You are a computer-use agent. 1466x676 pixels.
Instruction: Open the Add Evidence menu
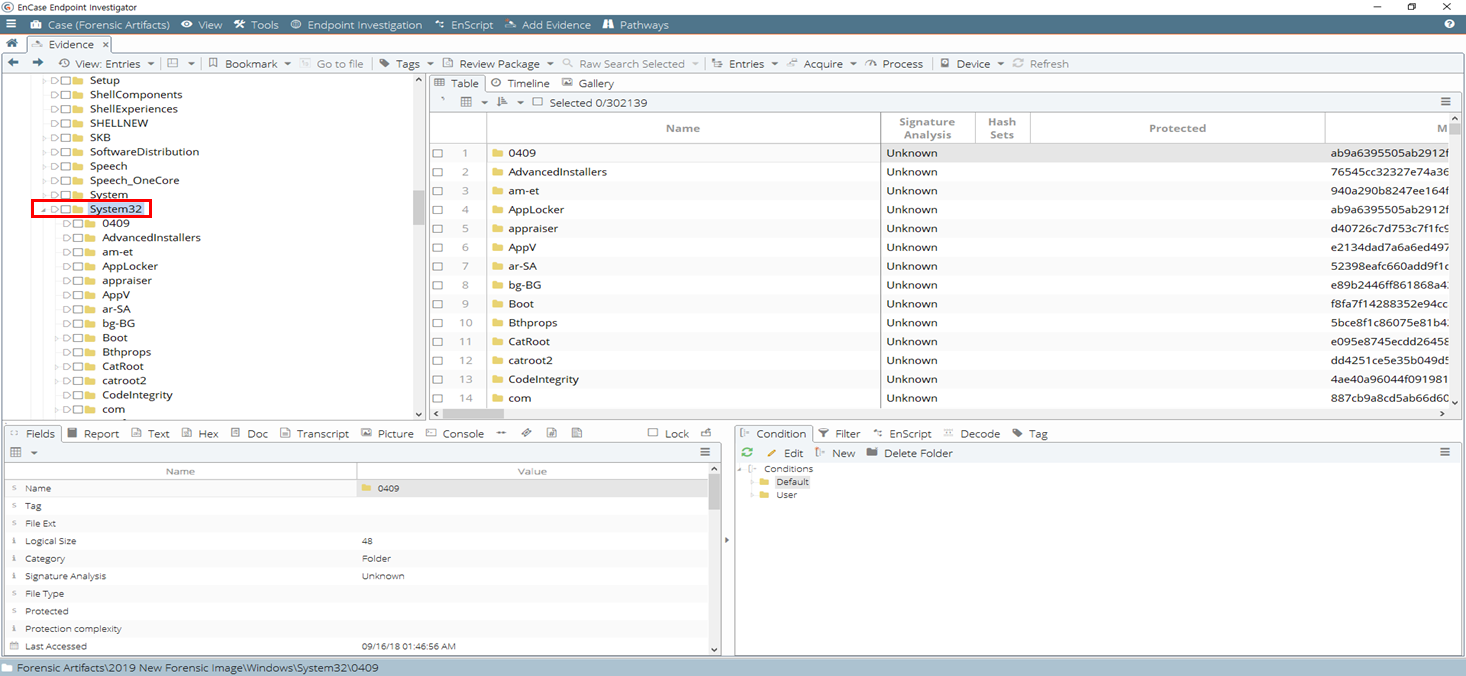point(548,24)
